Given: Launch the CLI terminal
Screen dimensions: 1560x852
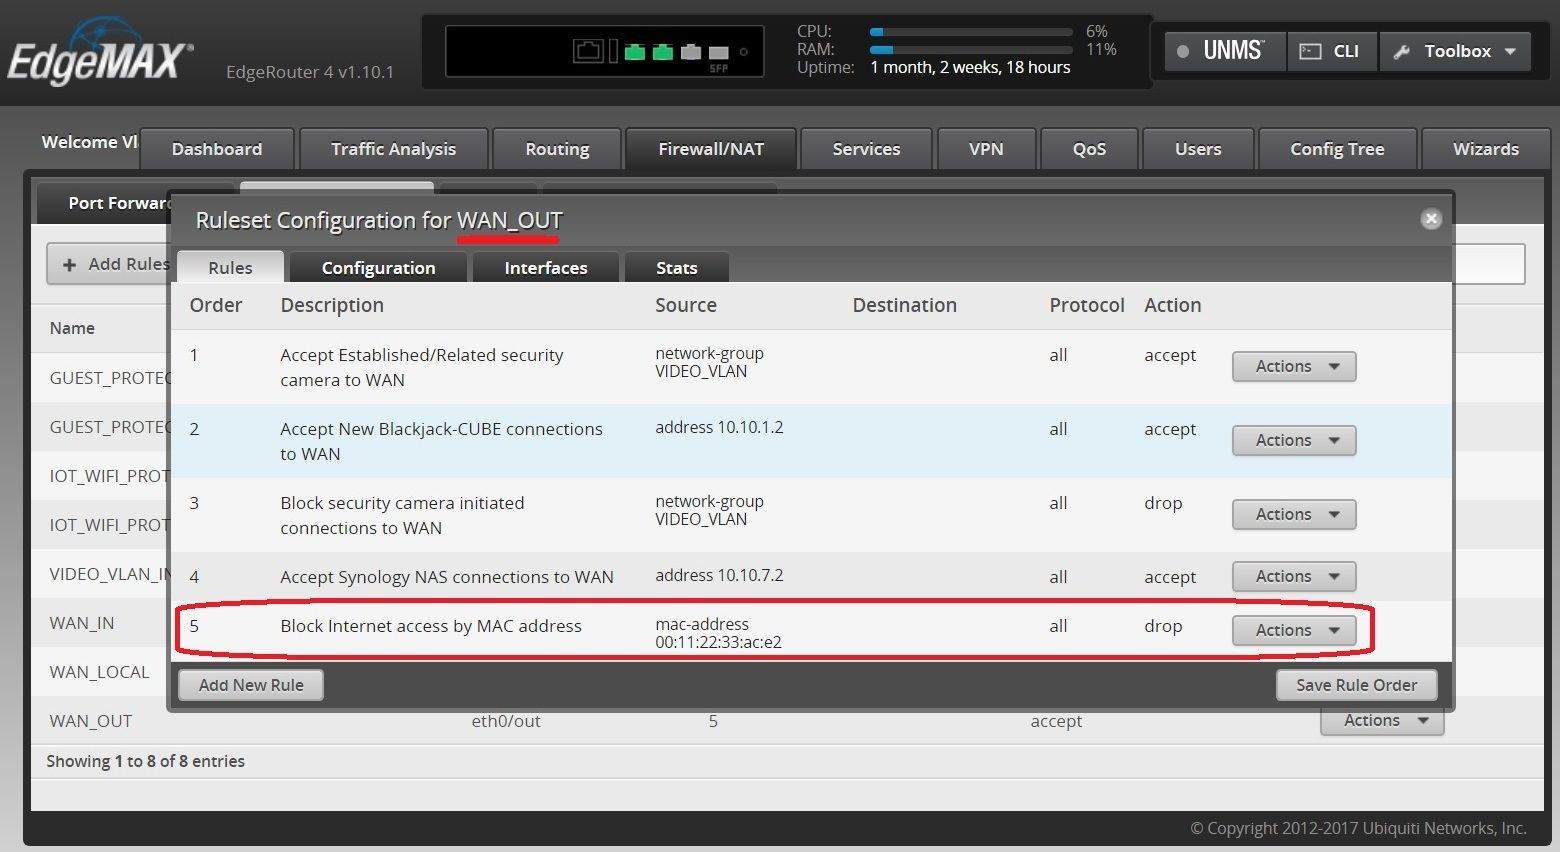Looking at the screenshot, I should 1332,51.
